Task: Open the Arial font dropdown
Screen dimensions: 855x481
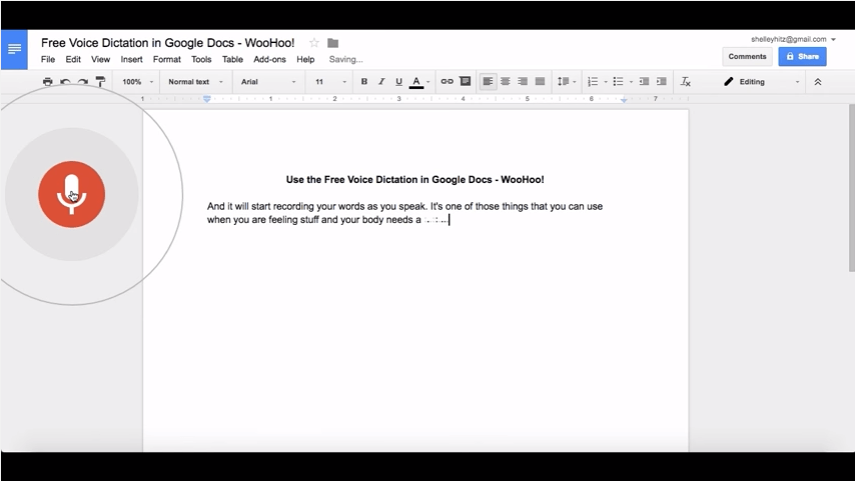Action: (x=268, y=82)
